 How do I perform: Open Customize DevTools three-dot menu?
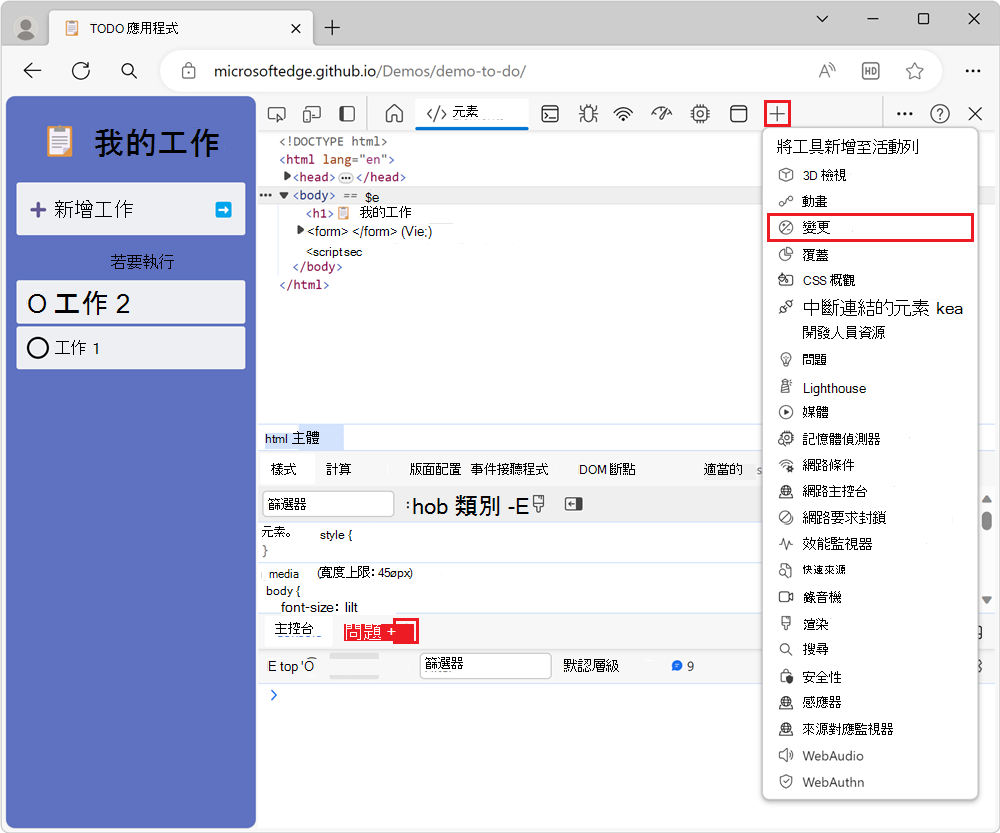pos(904,114)
